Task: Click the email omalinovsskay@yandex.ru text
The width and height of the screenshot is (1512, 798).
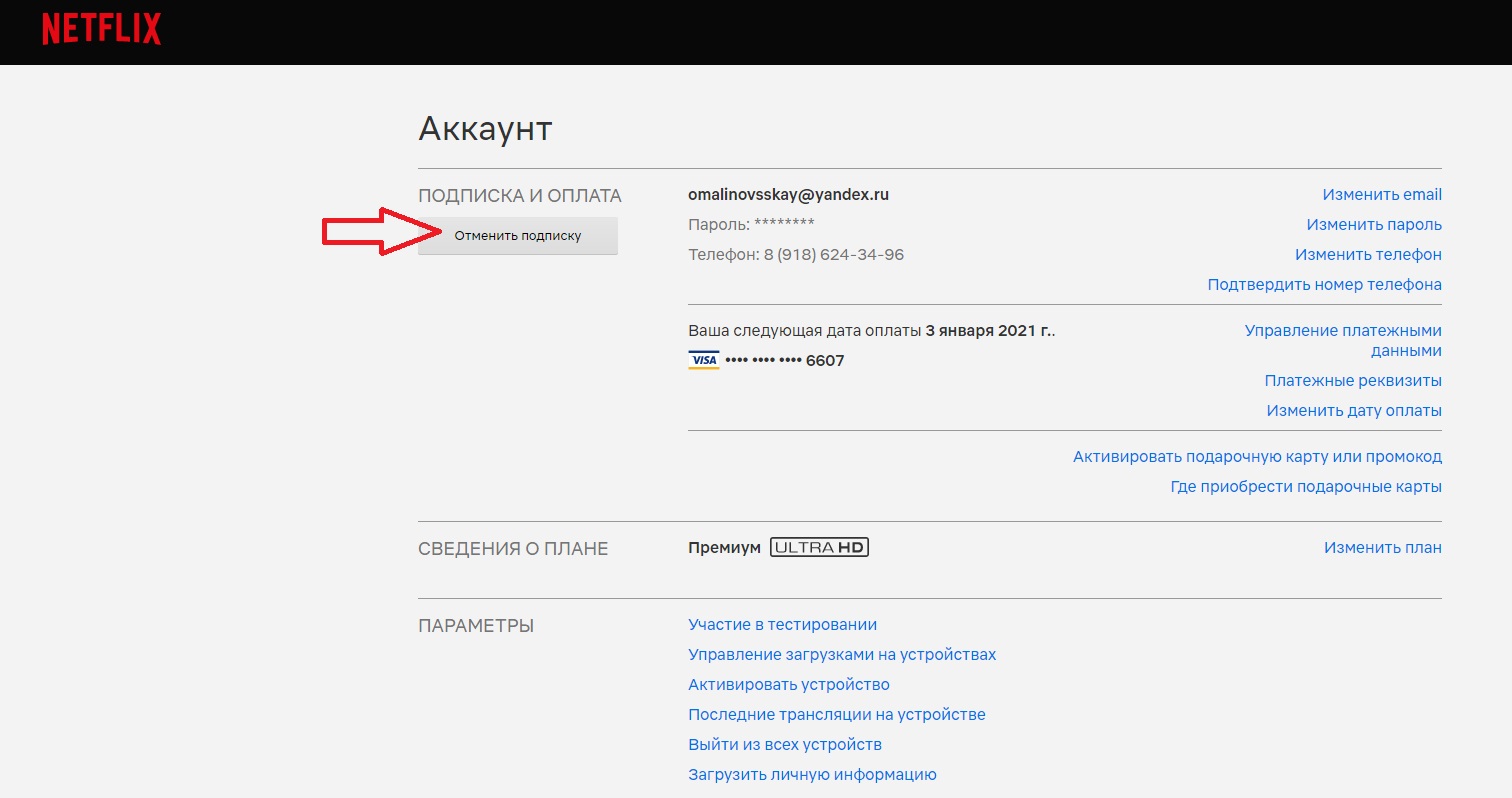Action: click(x=788, y=195)
